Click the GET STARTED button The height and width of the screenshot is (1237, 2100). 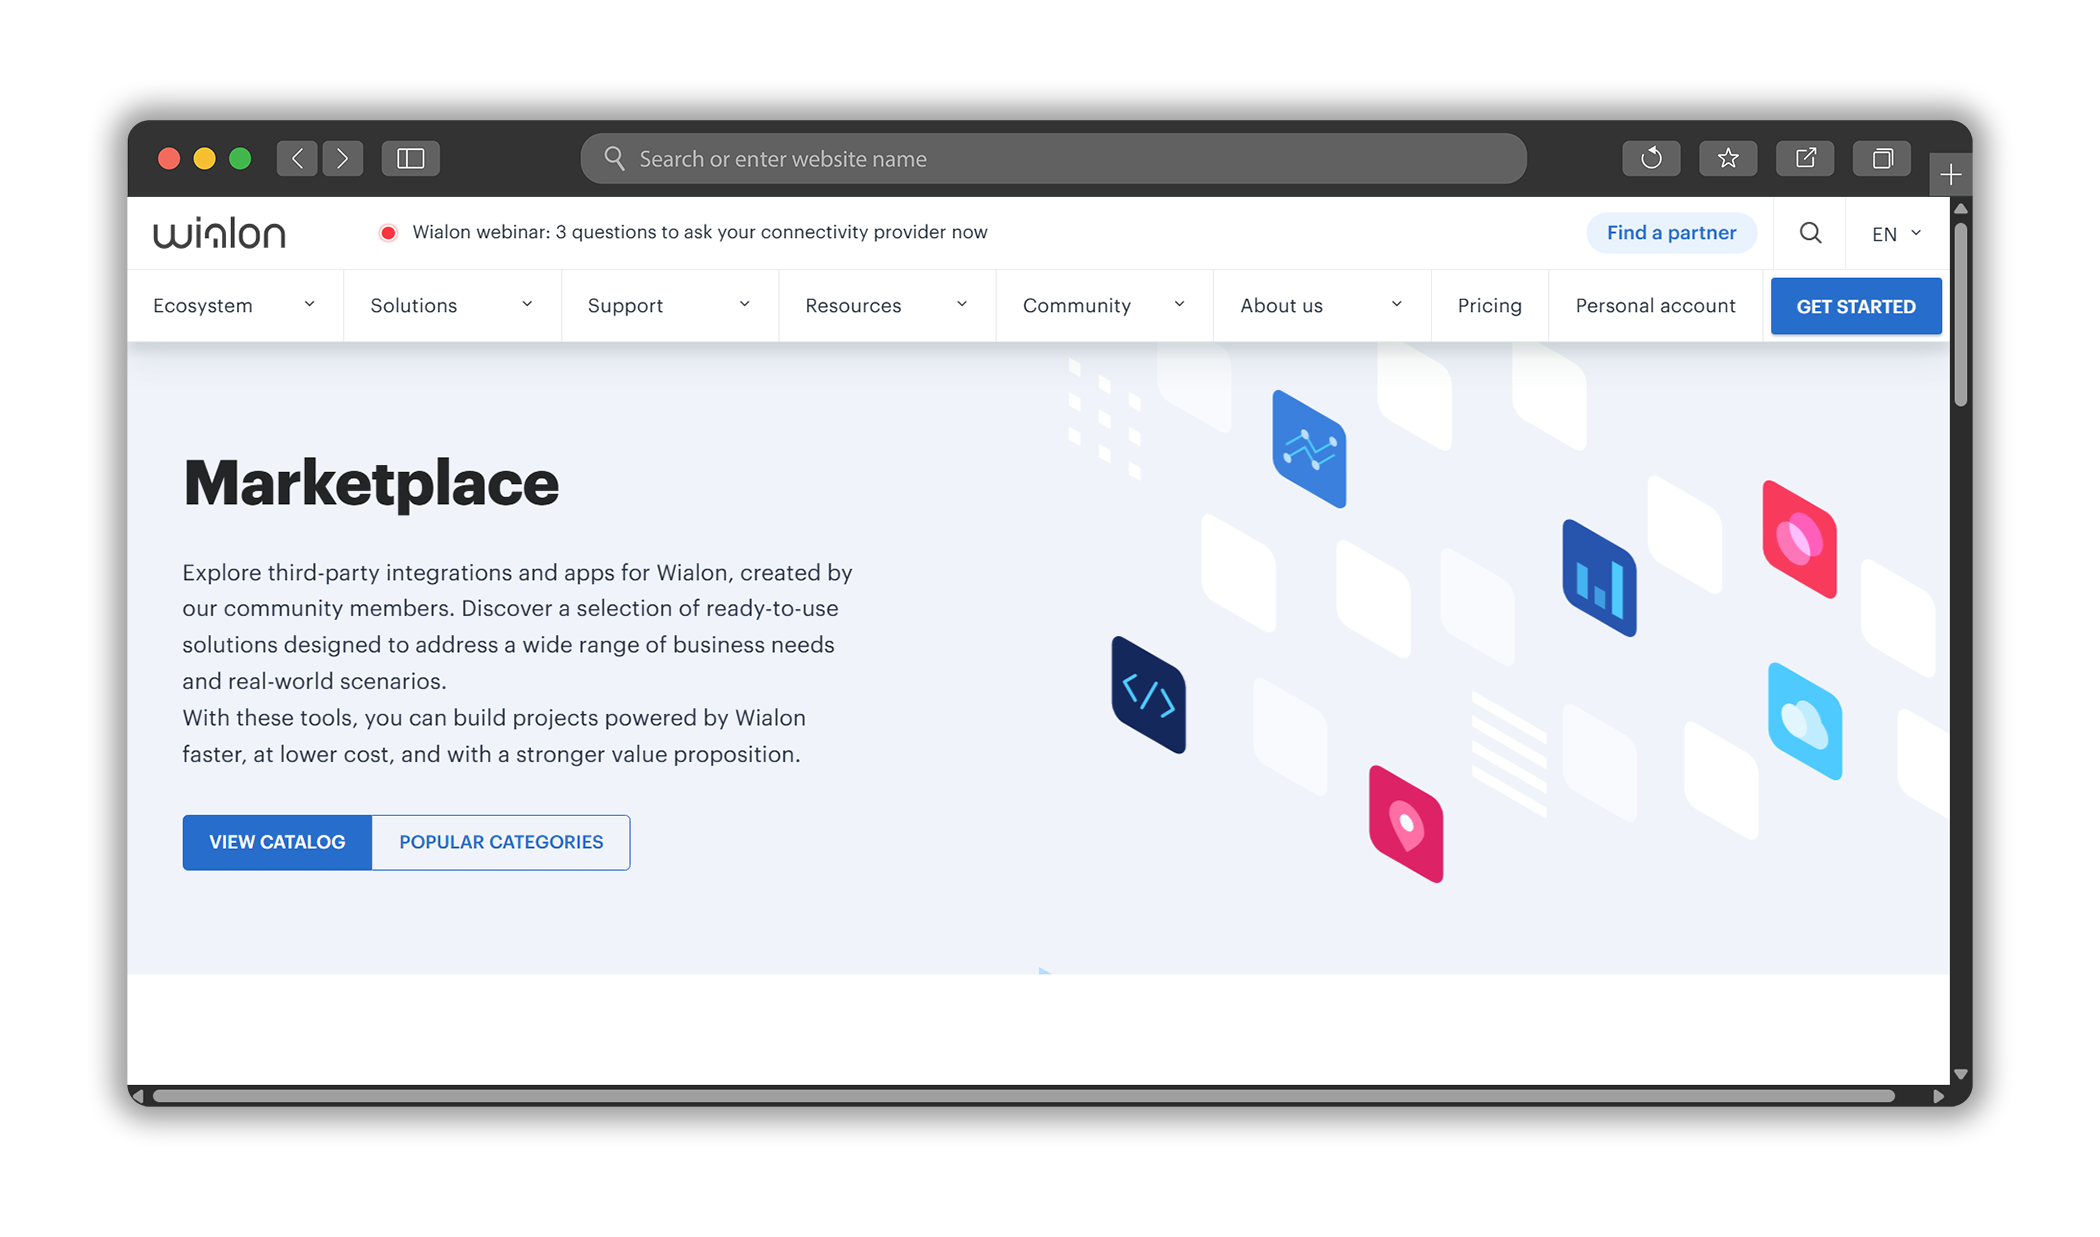pos(1856,306)
